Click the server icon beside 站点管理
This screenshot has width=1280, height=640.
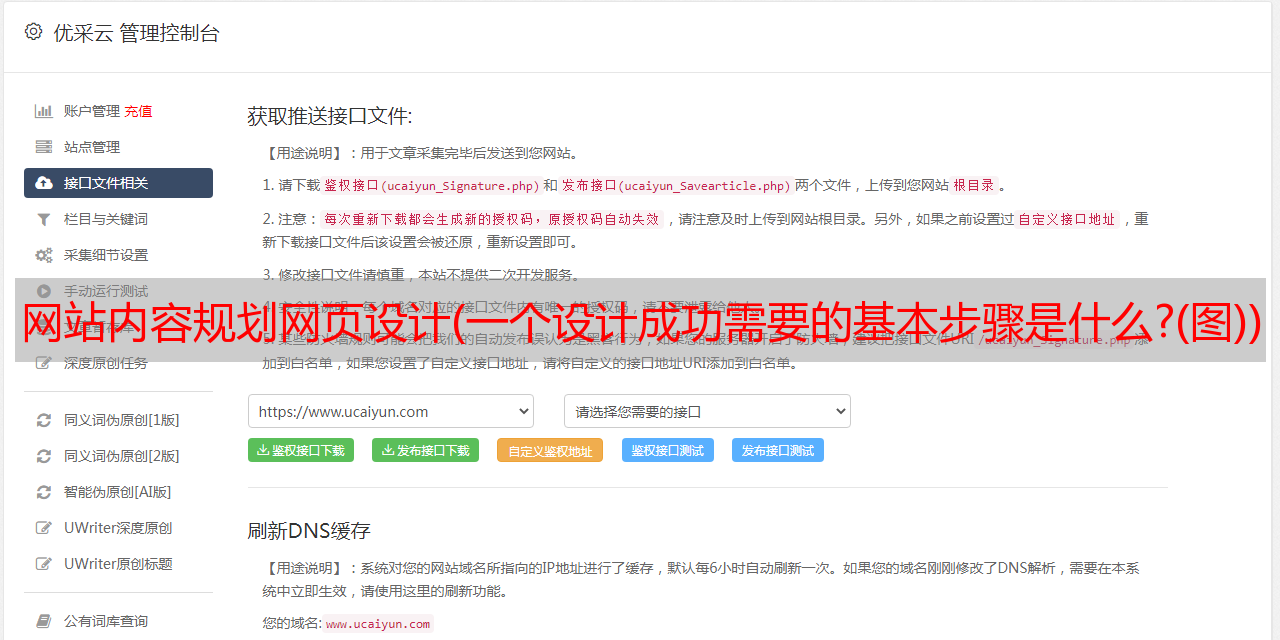pos(44,147)
